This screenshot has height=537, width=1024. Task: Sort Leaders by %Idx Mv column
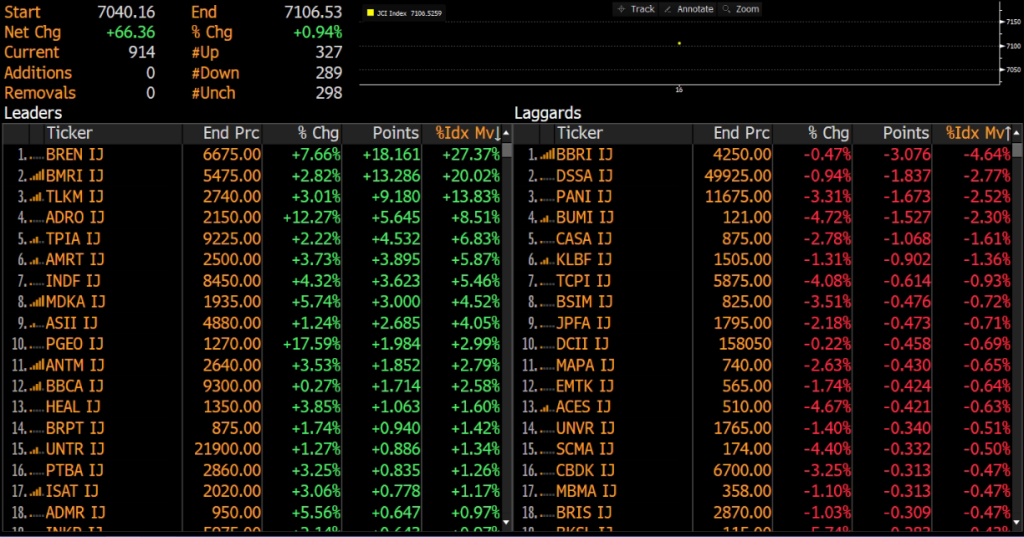[x=468, y=133]
